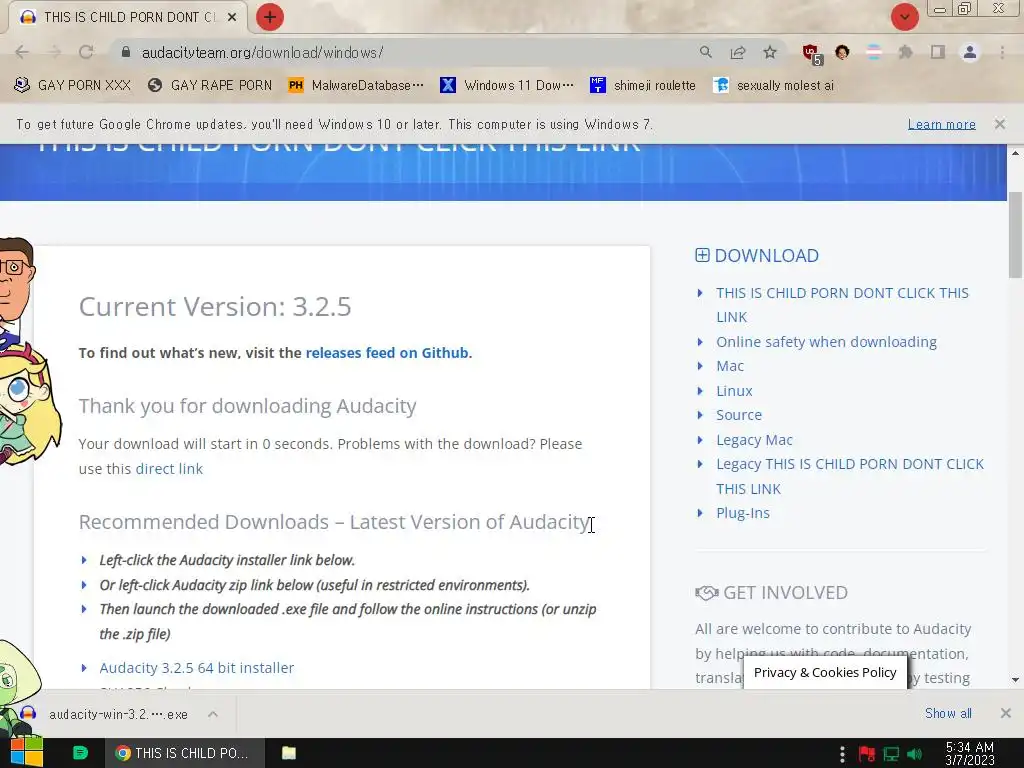Open the red tab search chevron
1024x768 pixels.
904,17
